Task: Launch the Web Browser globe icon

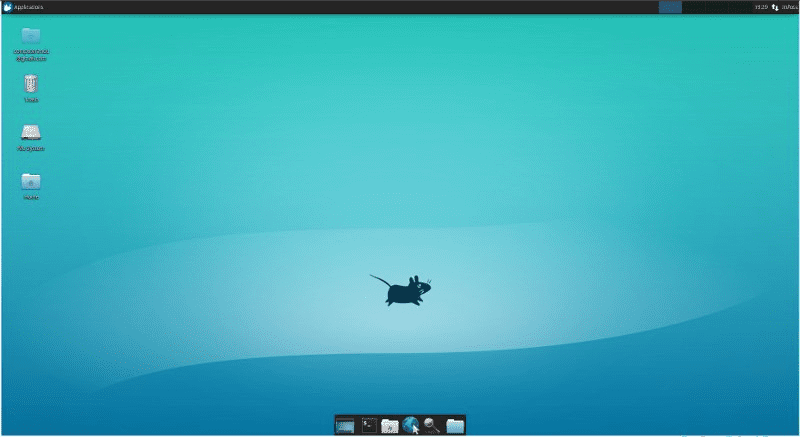Action: 410,425
